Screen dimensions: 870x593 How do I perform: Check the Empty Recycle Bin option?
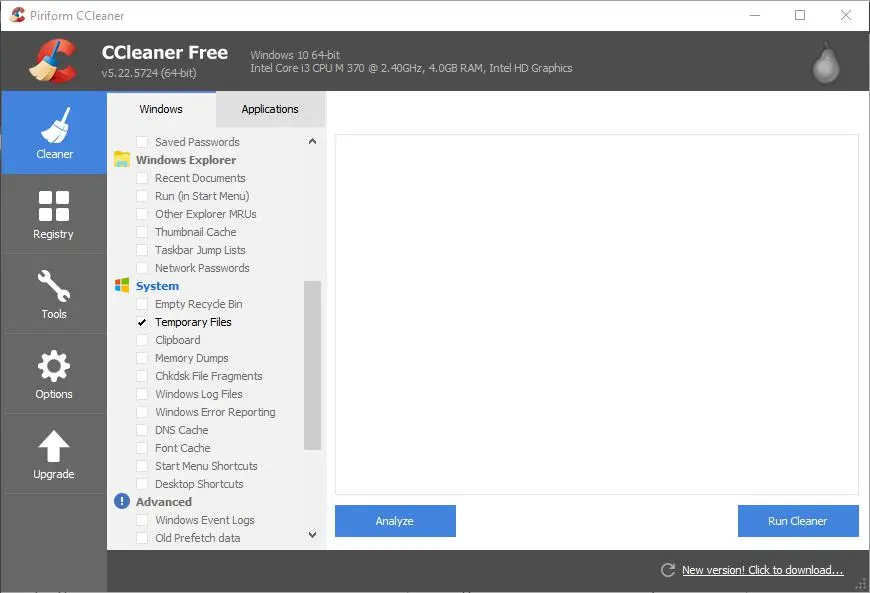pos(142,304)
